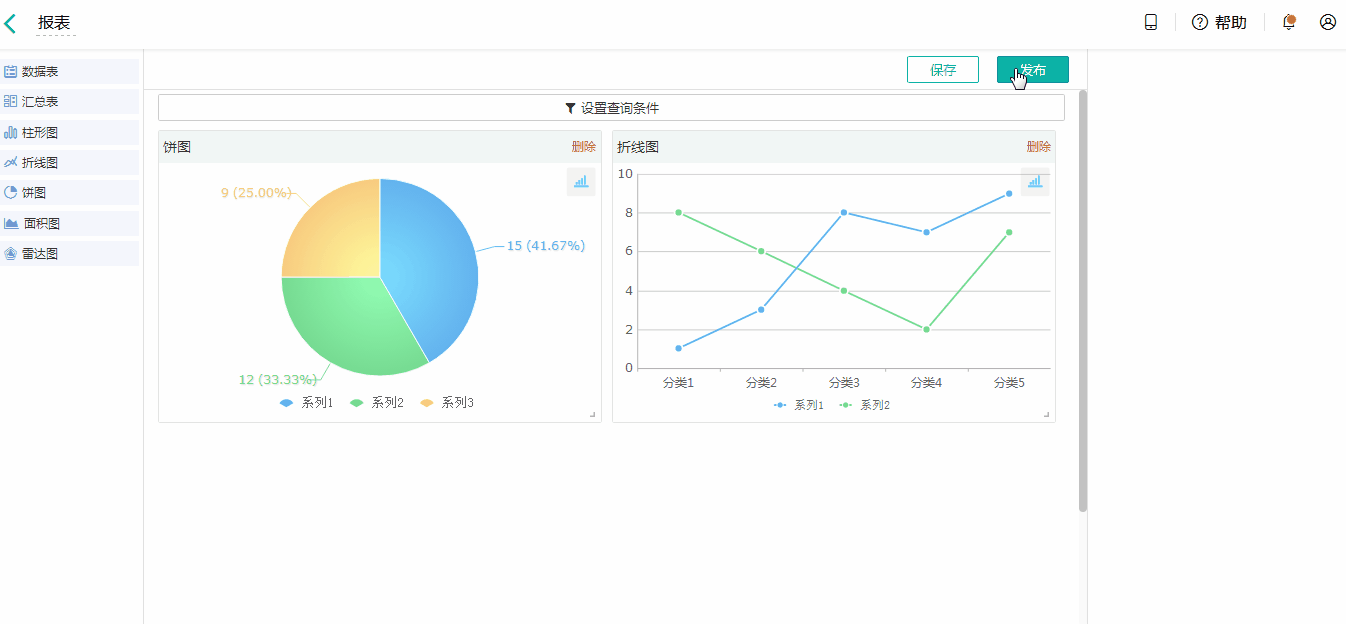Open the chart type switcher on the line chart

tap(1035, 182)
